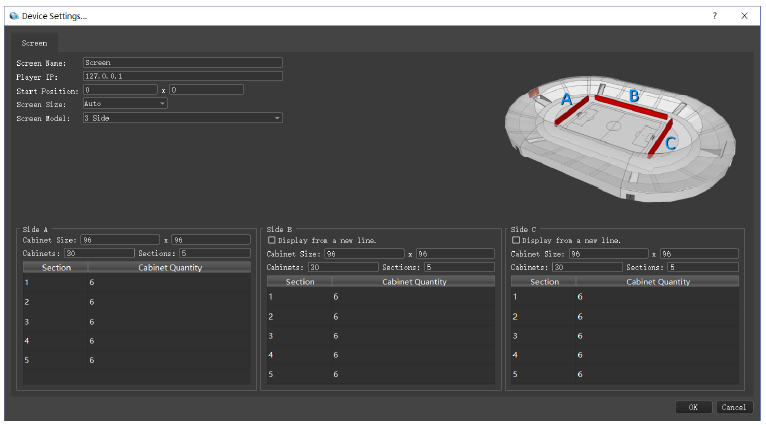
Task: Enable Side C display from new line
Action: point(516,241)
